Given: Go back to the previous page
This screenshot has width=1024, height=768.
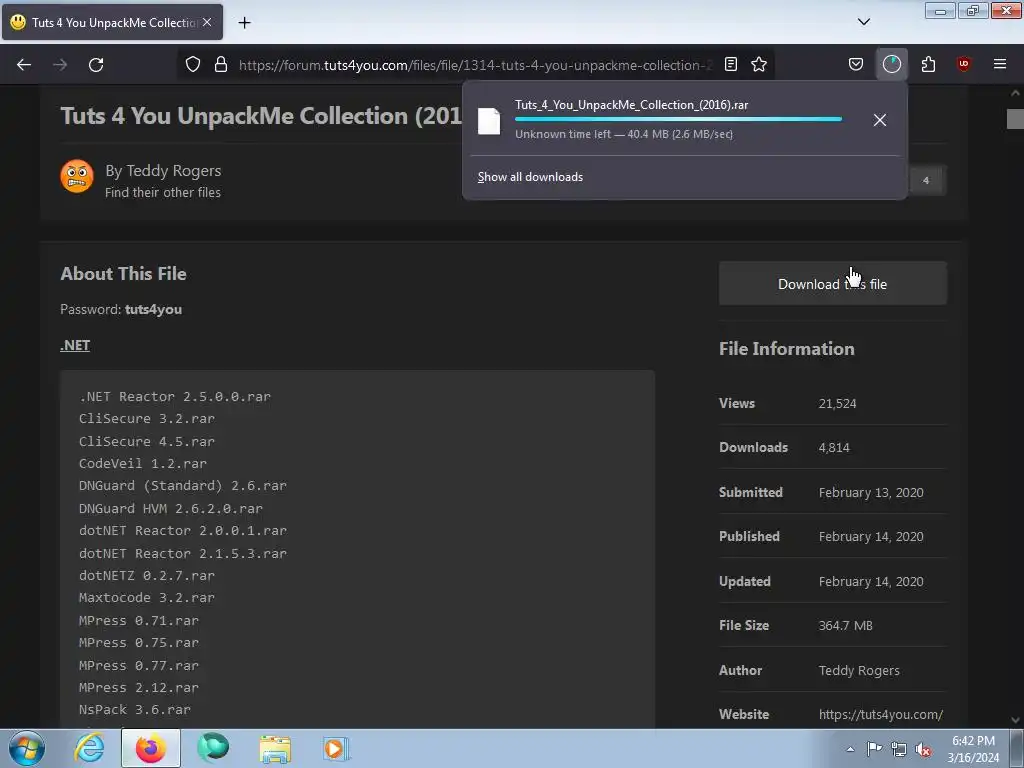Looking at the screenshot, I should click(24, 65).
